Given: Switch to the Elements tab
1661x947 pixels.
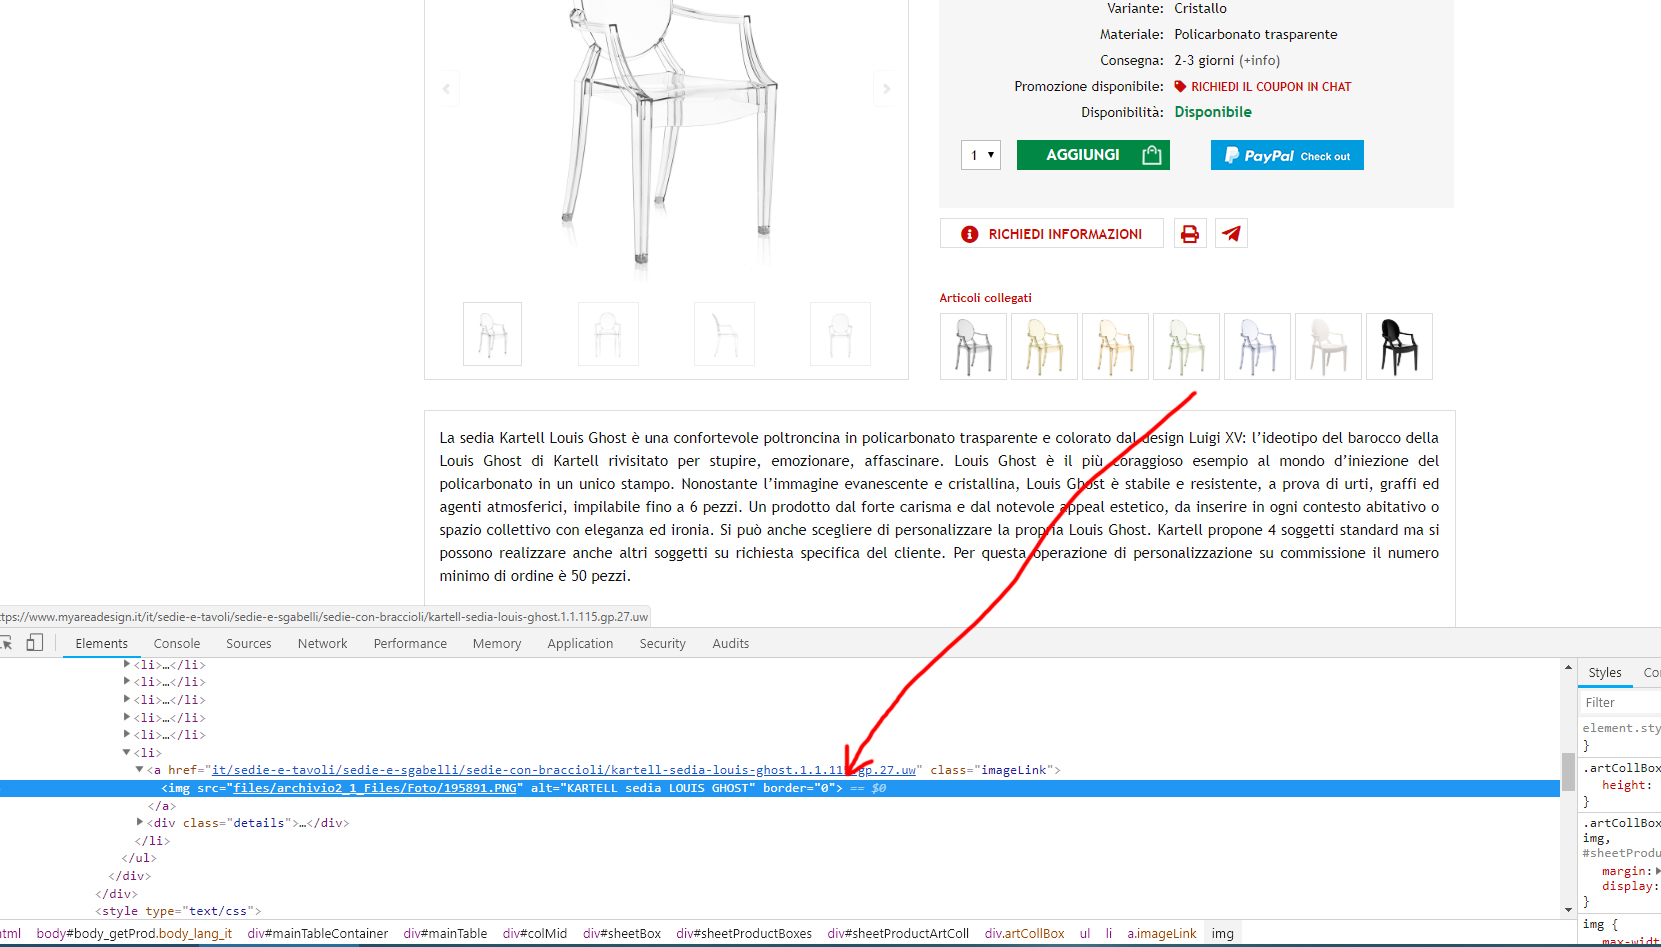Looking at the screenshot, I should click(102, 644).
